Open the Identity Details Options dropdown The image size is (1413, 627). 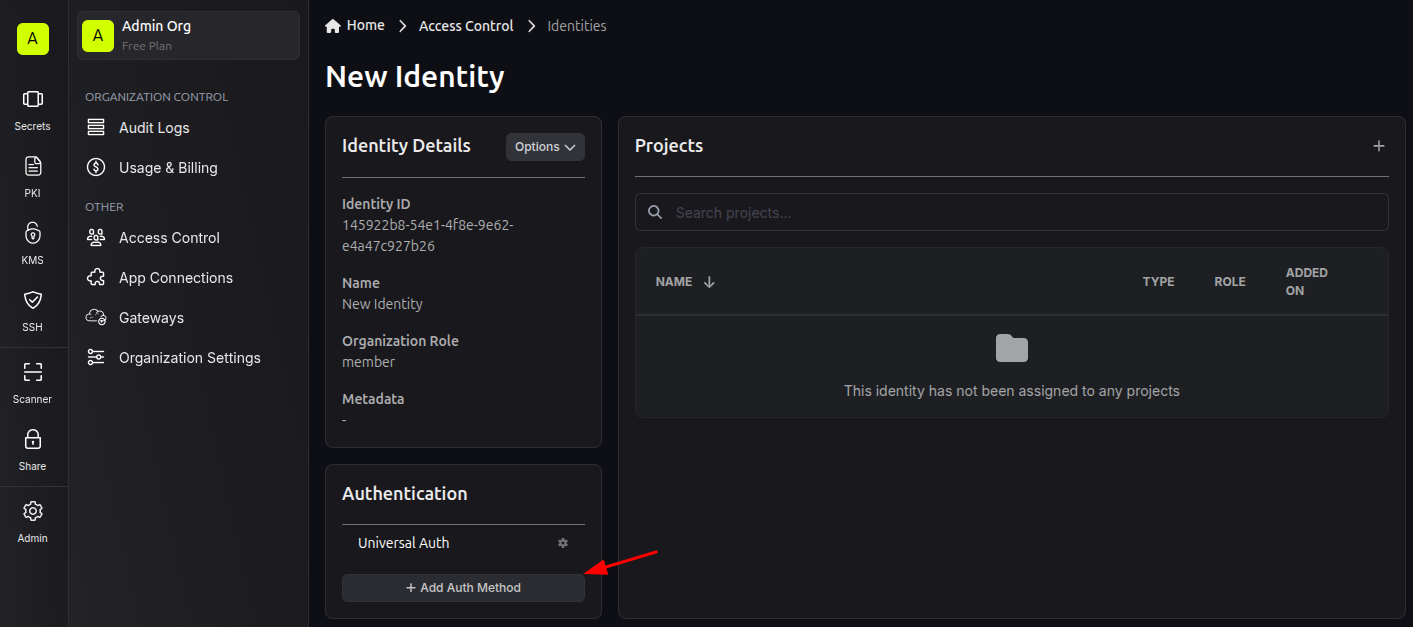pyautogui.click(x=545, y=147)
